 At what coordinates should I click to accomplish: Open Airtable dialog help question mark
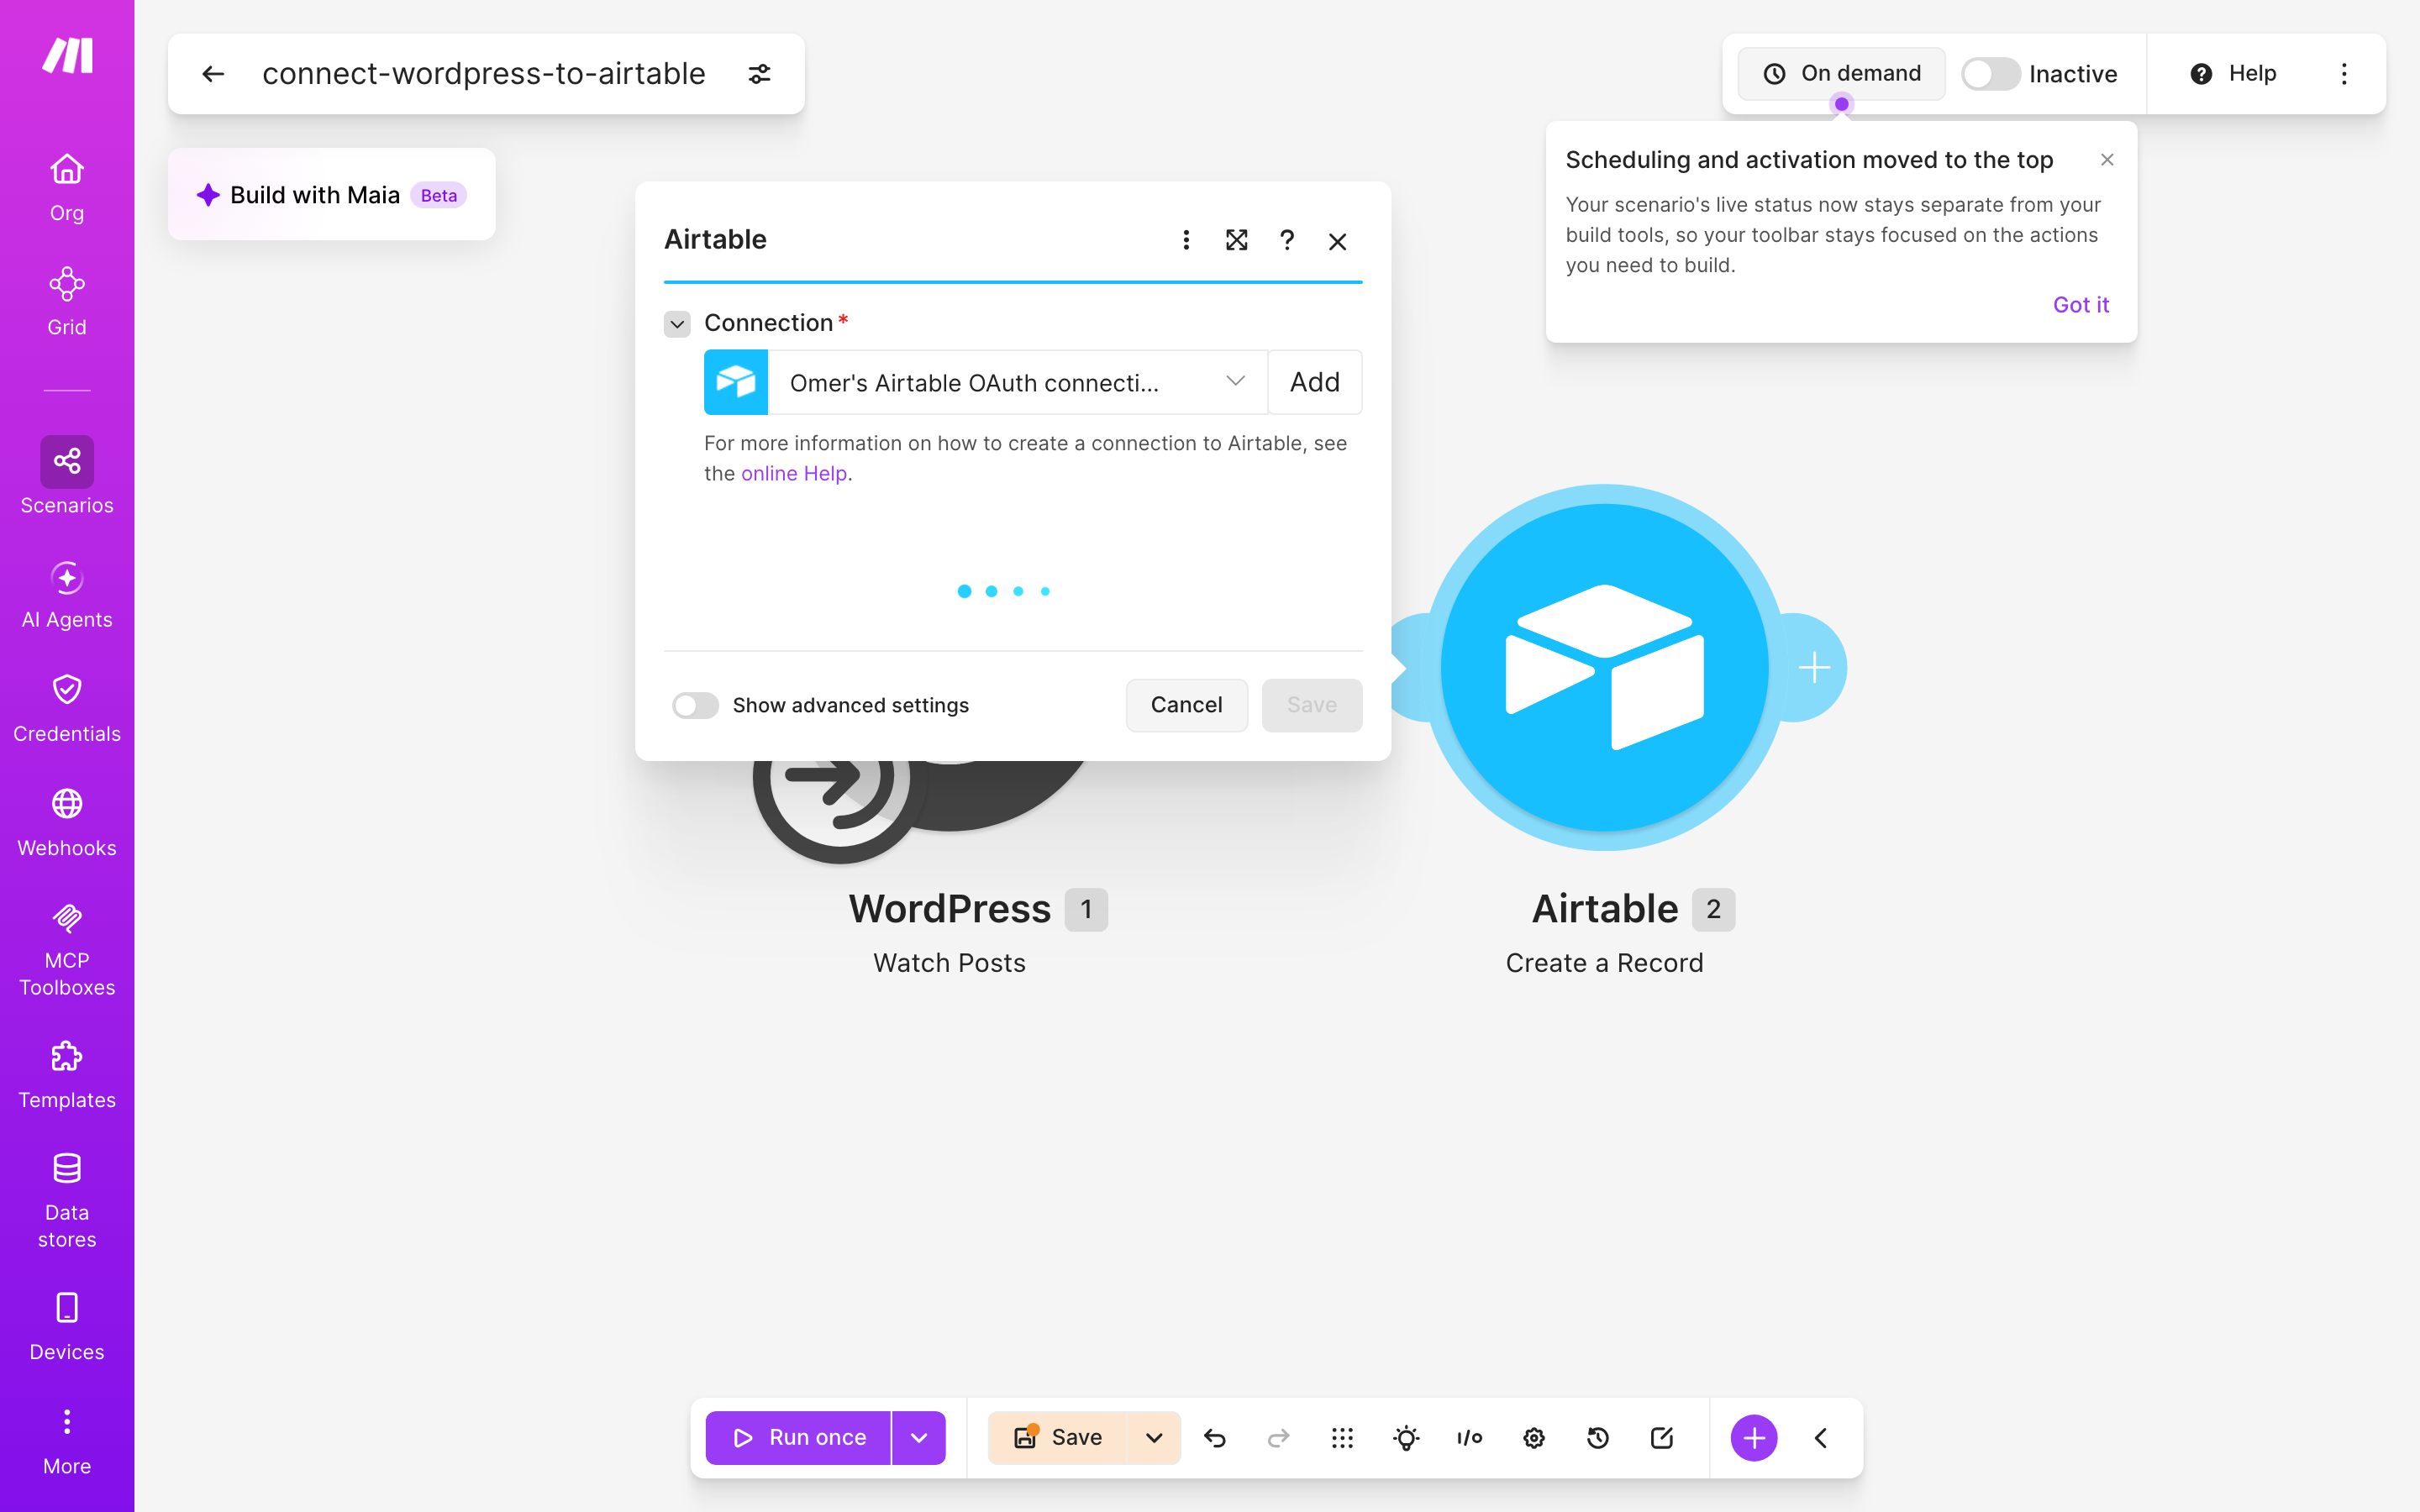[1287, 240]
